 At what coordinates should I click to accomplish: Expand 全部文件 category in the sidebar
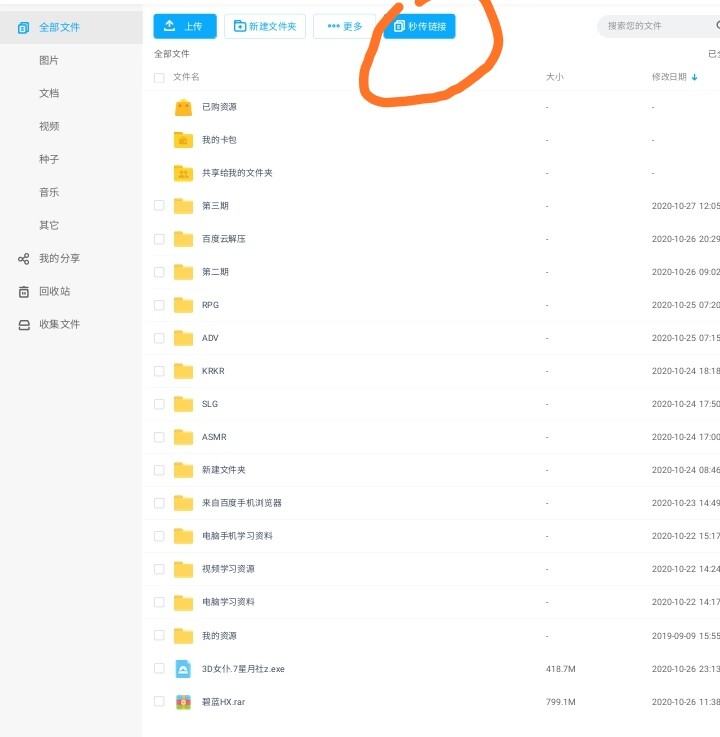coord(60,28)
